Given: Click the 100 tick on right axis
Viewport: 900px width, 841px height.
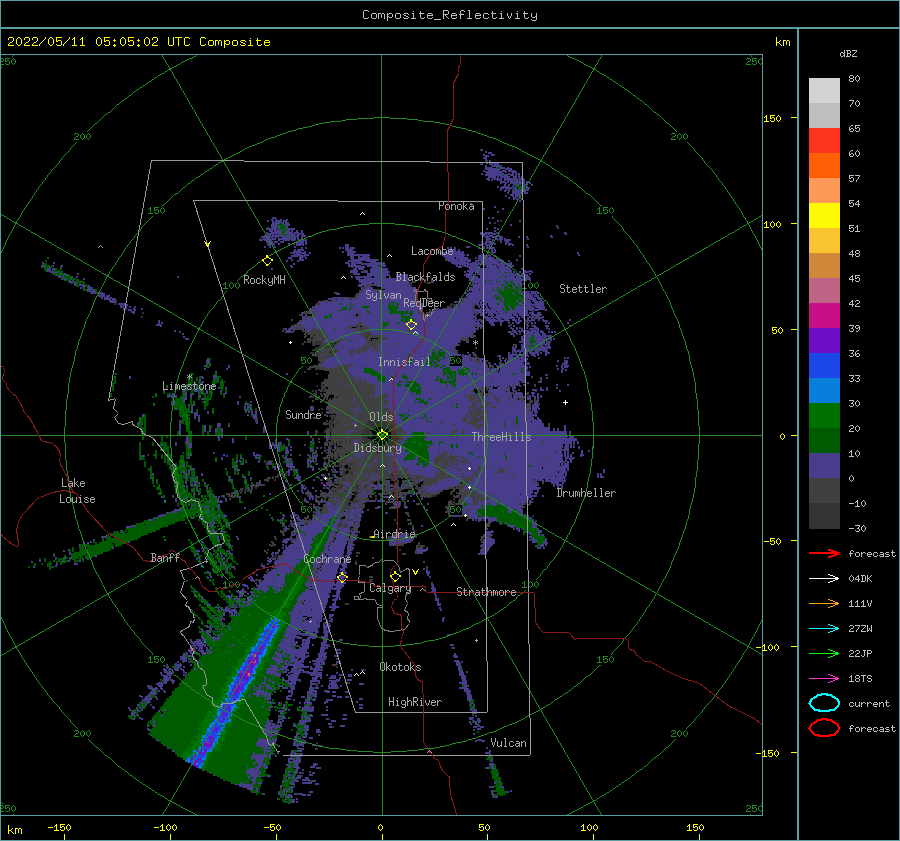Looking at the screenshot, I should pyautogui.click(x=772, y=224).
